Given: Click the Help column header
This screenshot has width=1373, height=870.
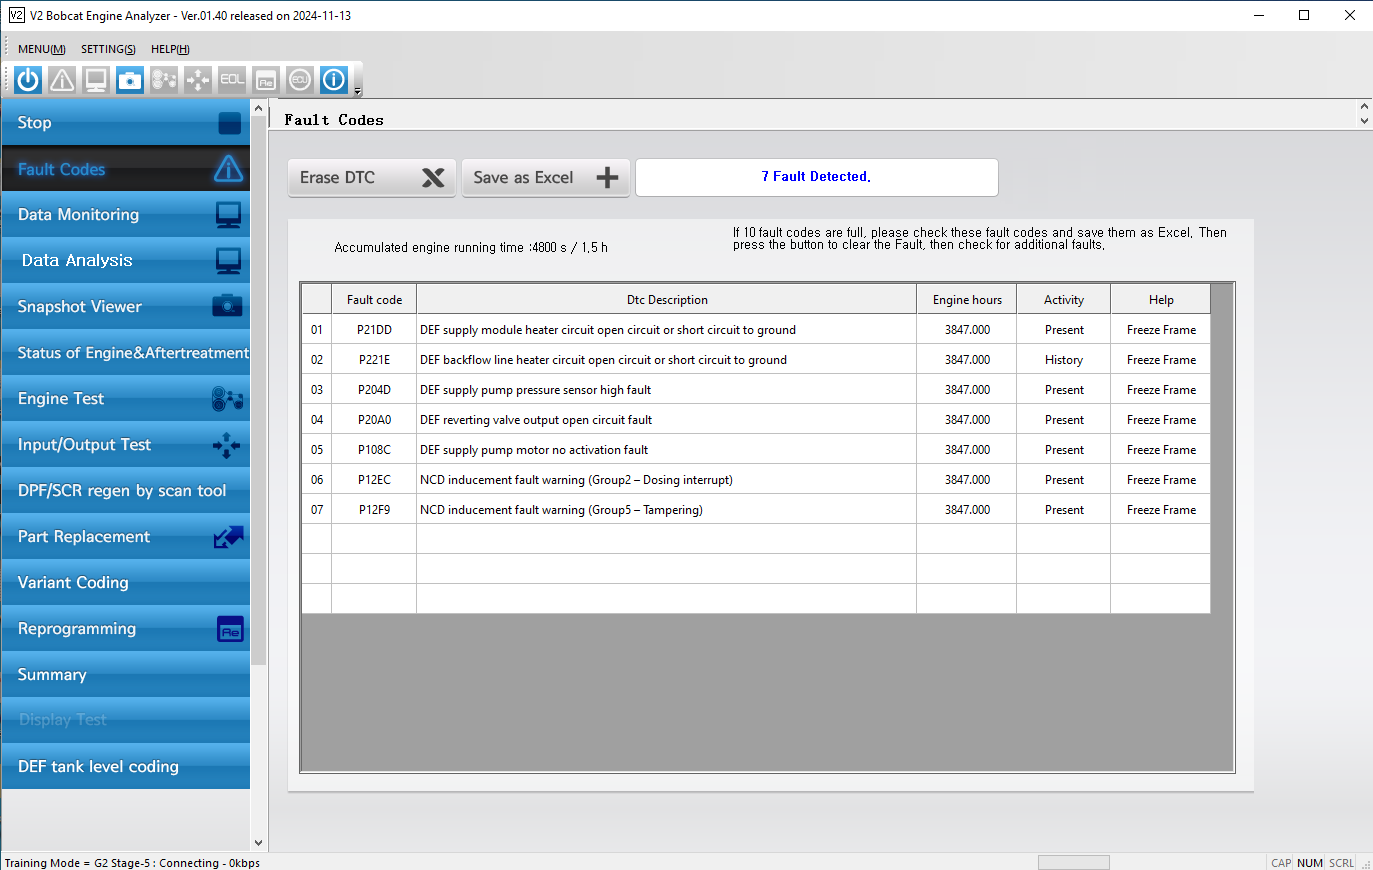Looking at the screenshot, I should coord(1161,300).
